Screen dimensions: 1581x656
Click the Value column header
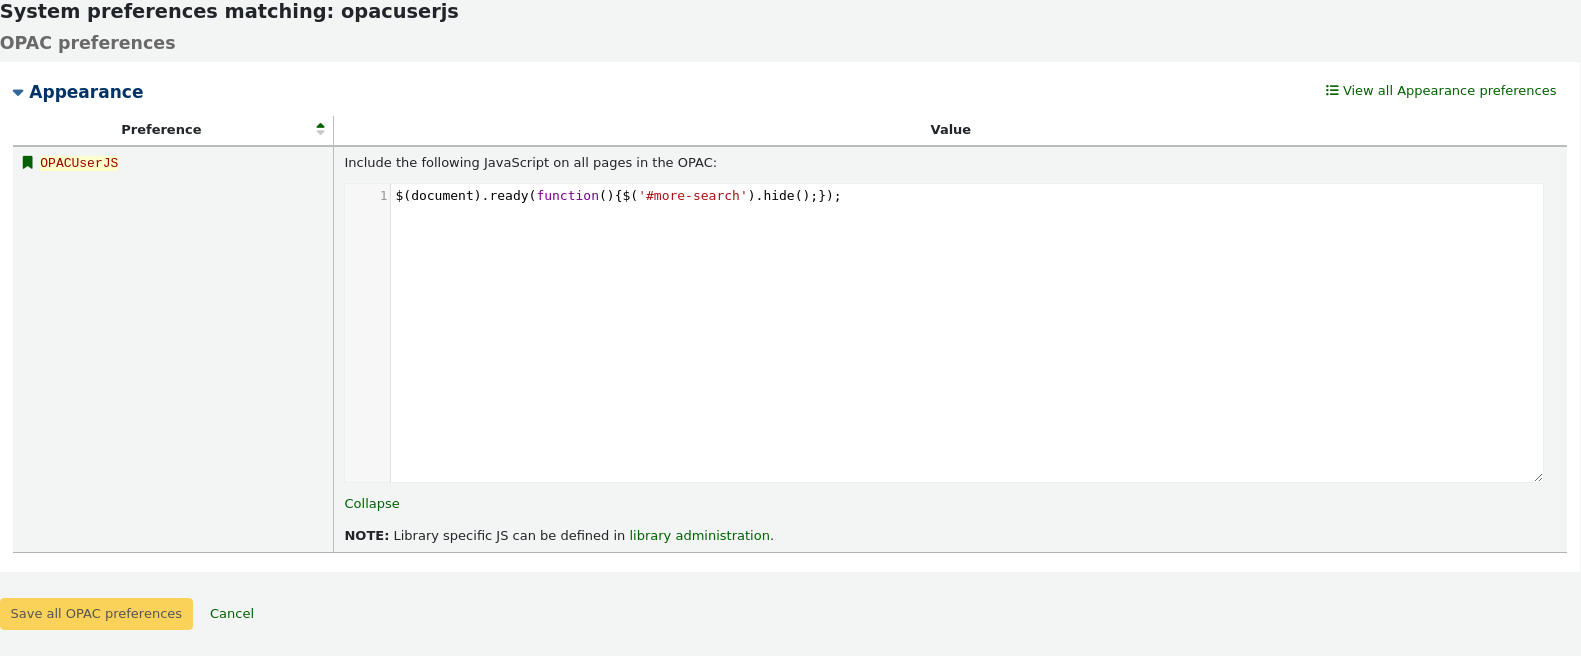pyautogui.click(x=950, y=130)
